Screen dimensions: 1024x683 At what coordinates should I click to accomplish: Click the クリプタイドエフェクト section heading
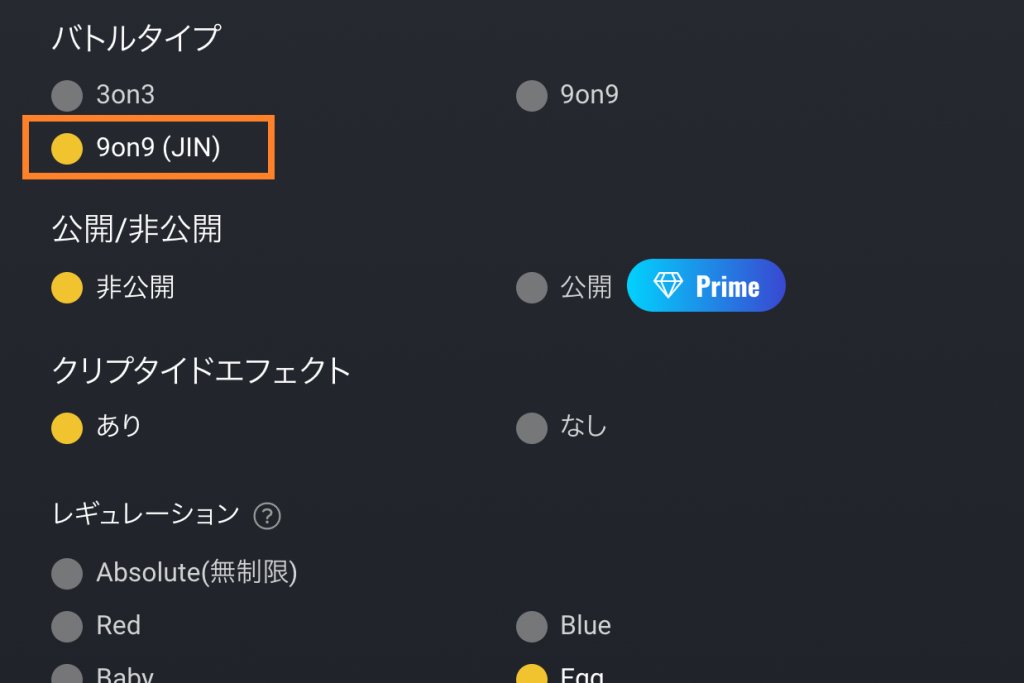pyautogui.click(x=201, y=371)
